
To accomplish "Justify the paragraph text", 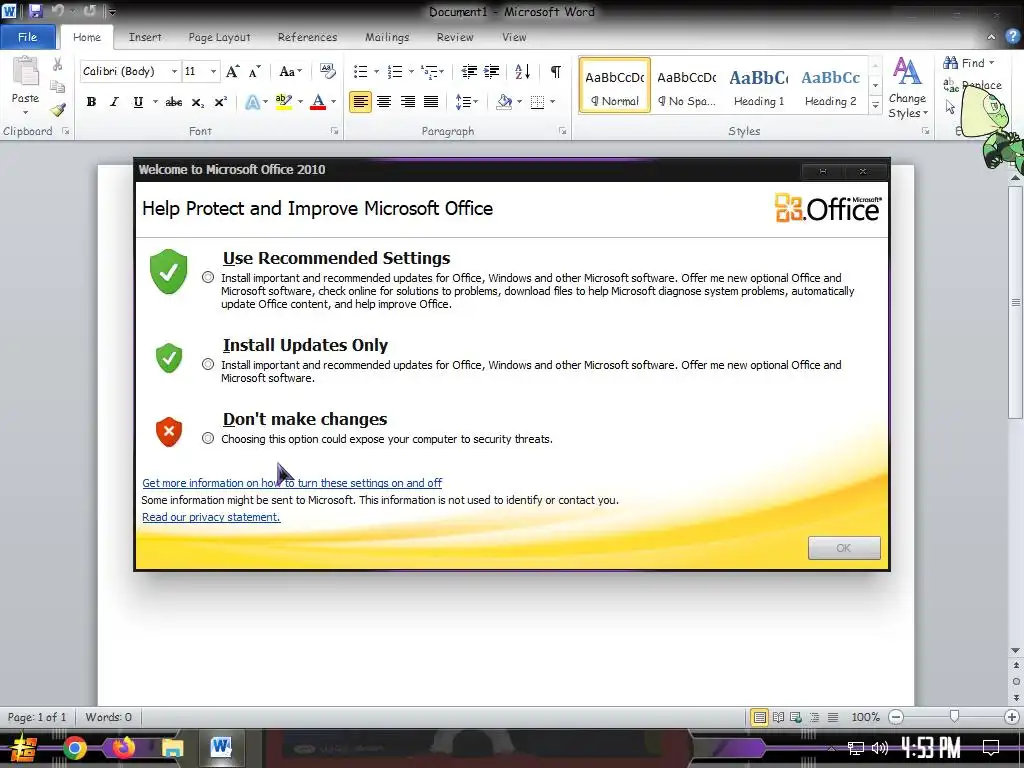I will [431, 102].
